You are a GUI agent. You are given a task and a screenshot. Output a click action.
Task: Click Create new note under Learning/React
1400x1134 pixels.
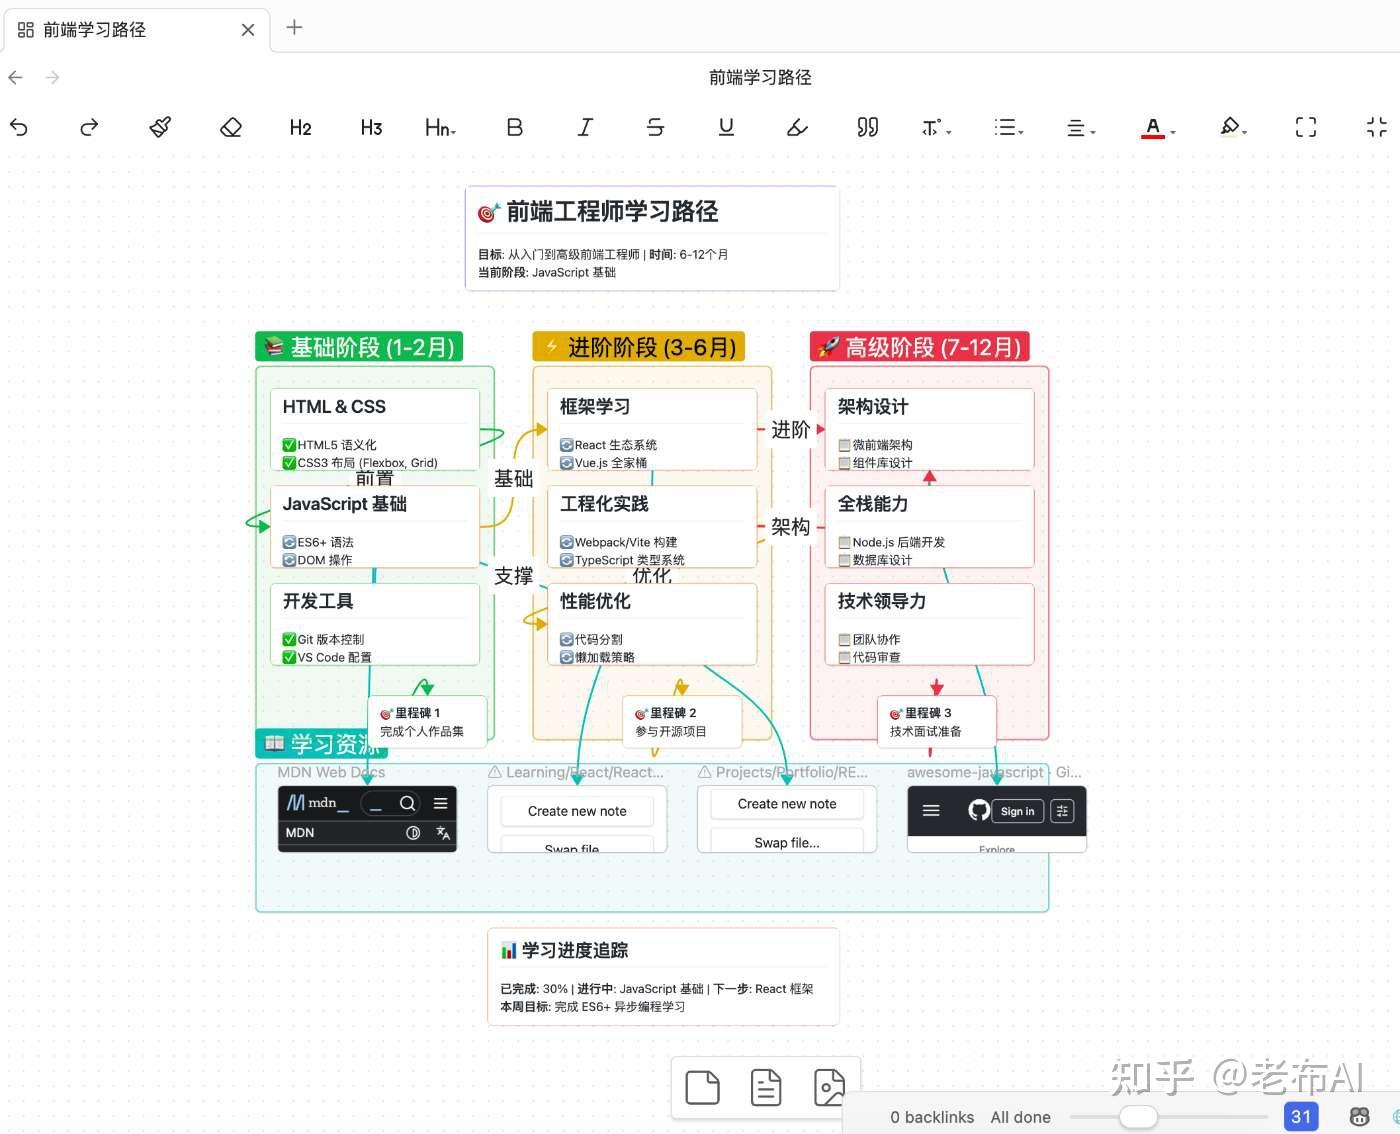[577, 811]
